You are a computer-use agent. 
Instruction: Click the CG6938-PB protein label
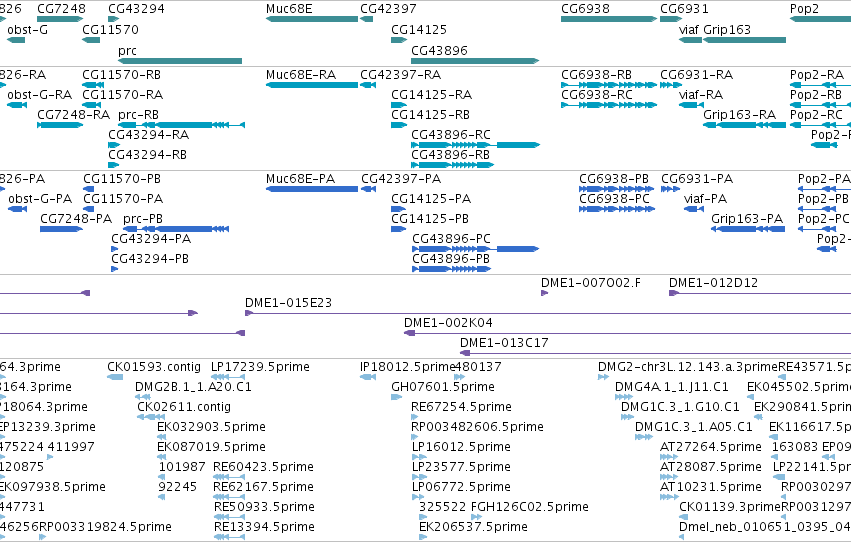pos(614,178)
